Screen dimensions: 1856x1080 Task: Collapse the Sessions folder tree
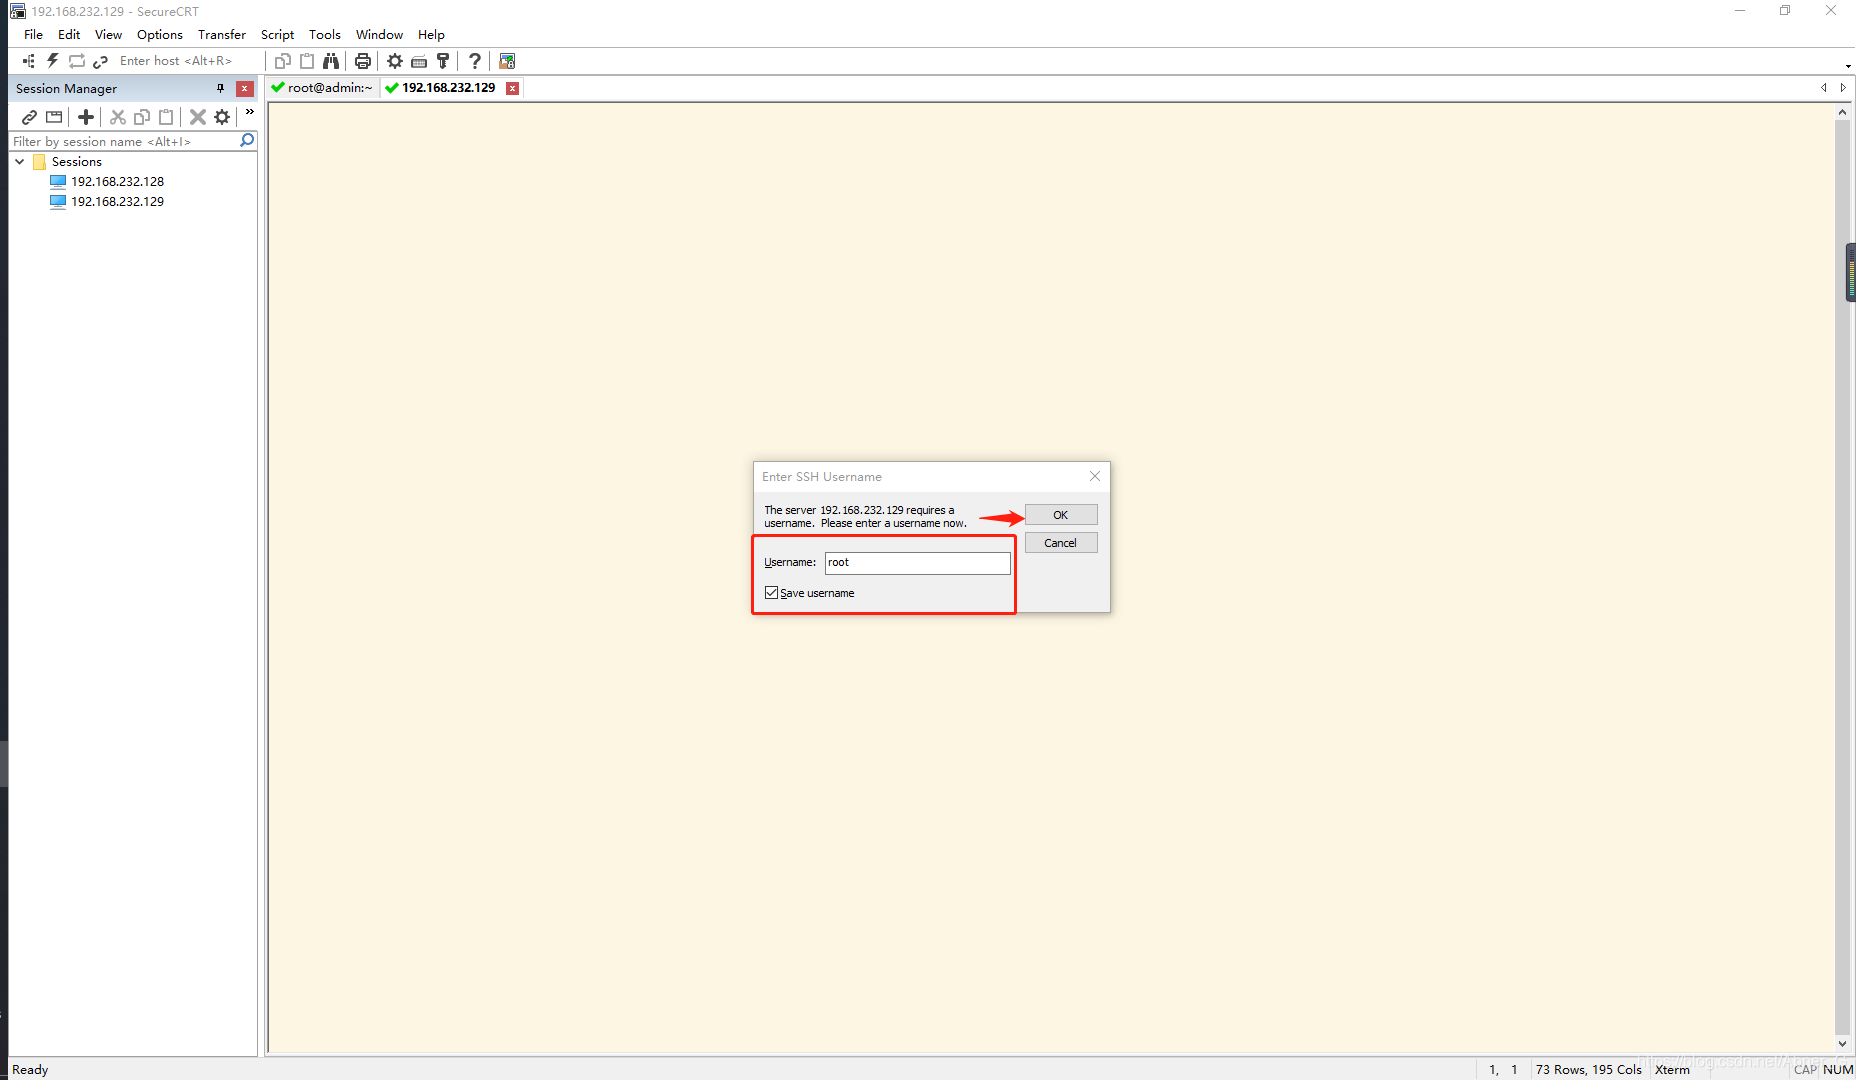click(x=20, y=161)
